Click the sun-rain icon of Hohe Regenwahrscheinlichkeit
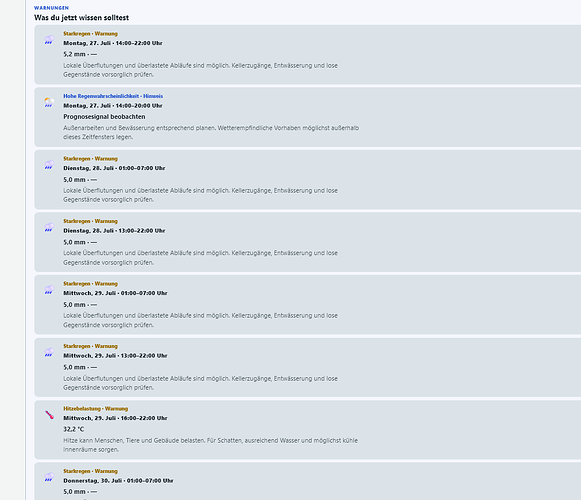The height and width of the screenshot is (500, 581). point(49,102)
